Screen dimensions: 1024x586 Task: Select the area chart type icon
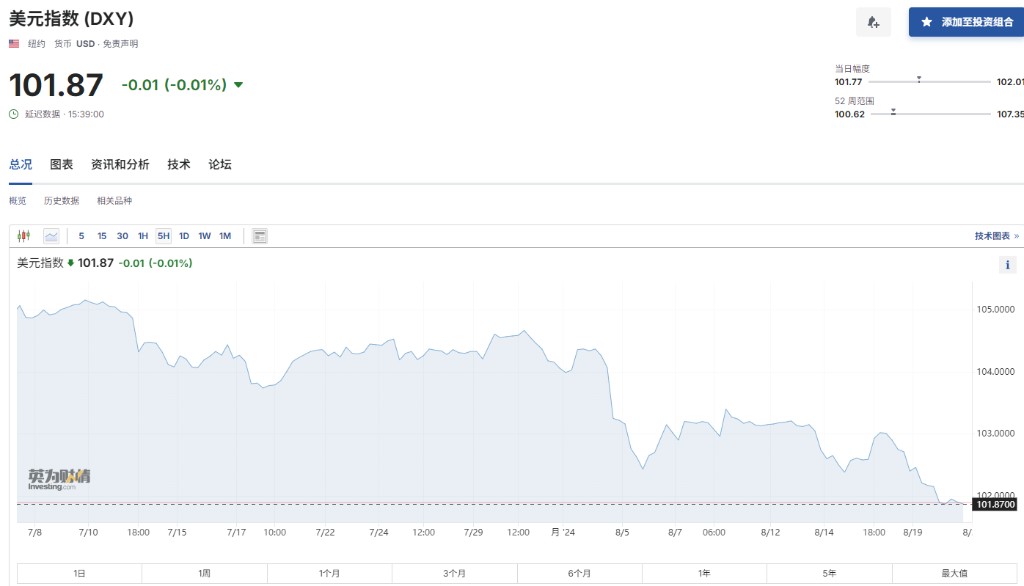click(x=51, y=236)
